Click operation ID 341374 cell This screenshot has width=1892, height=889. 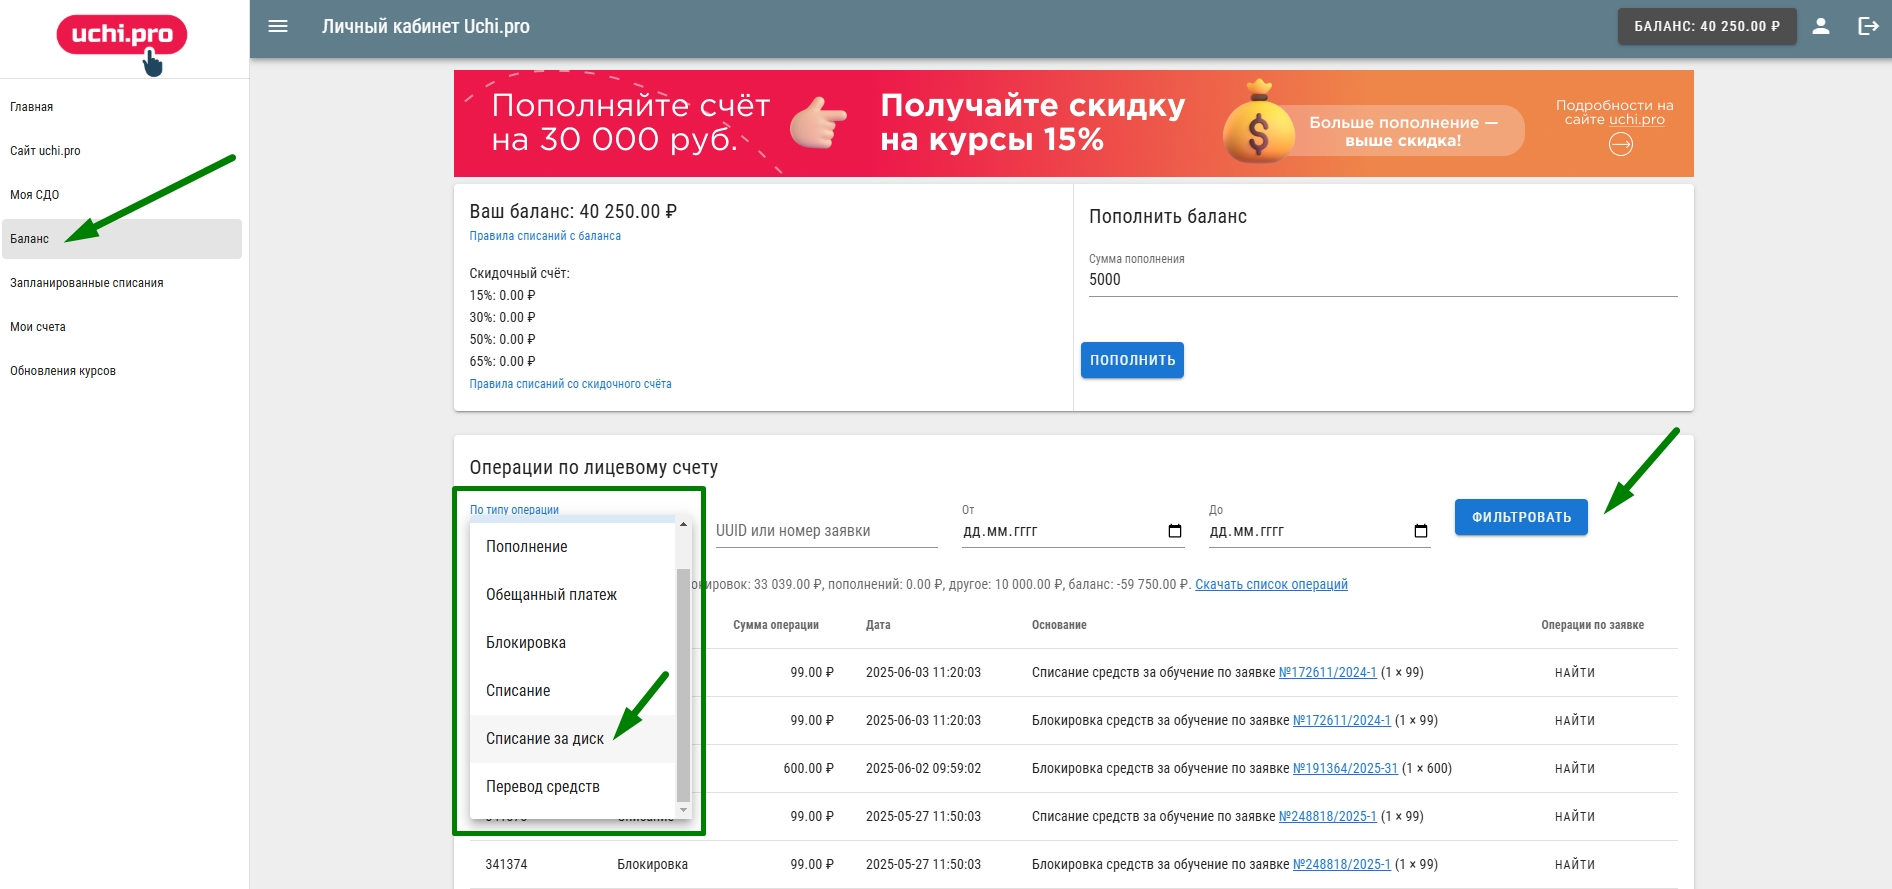(x=506, y=865)
